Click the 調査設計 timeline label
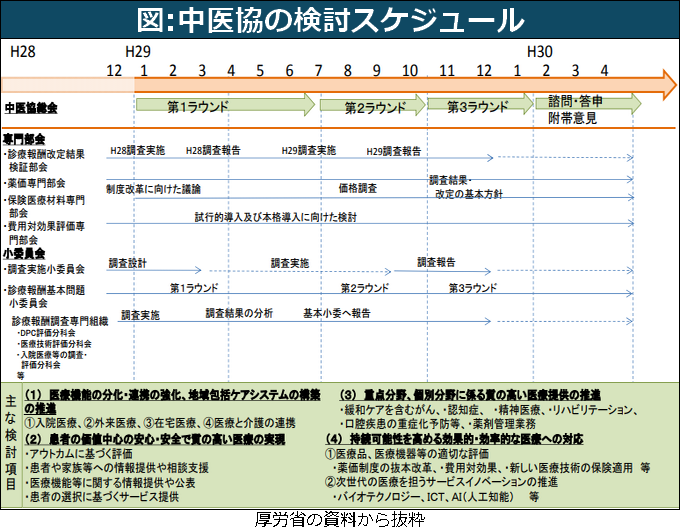The image size is (680, 528). tap(127, 263)
